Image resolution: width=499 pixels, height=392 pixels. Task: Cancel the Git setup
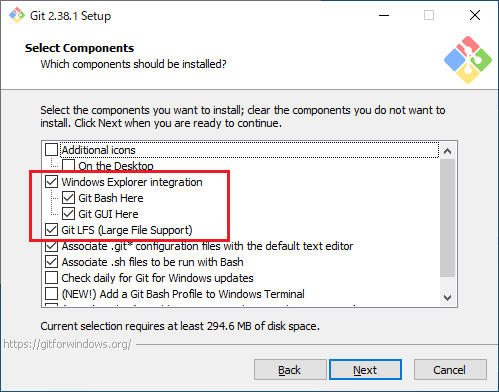click(450, 370)
